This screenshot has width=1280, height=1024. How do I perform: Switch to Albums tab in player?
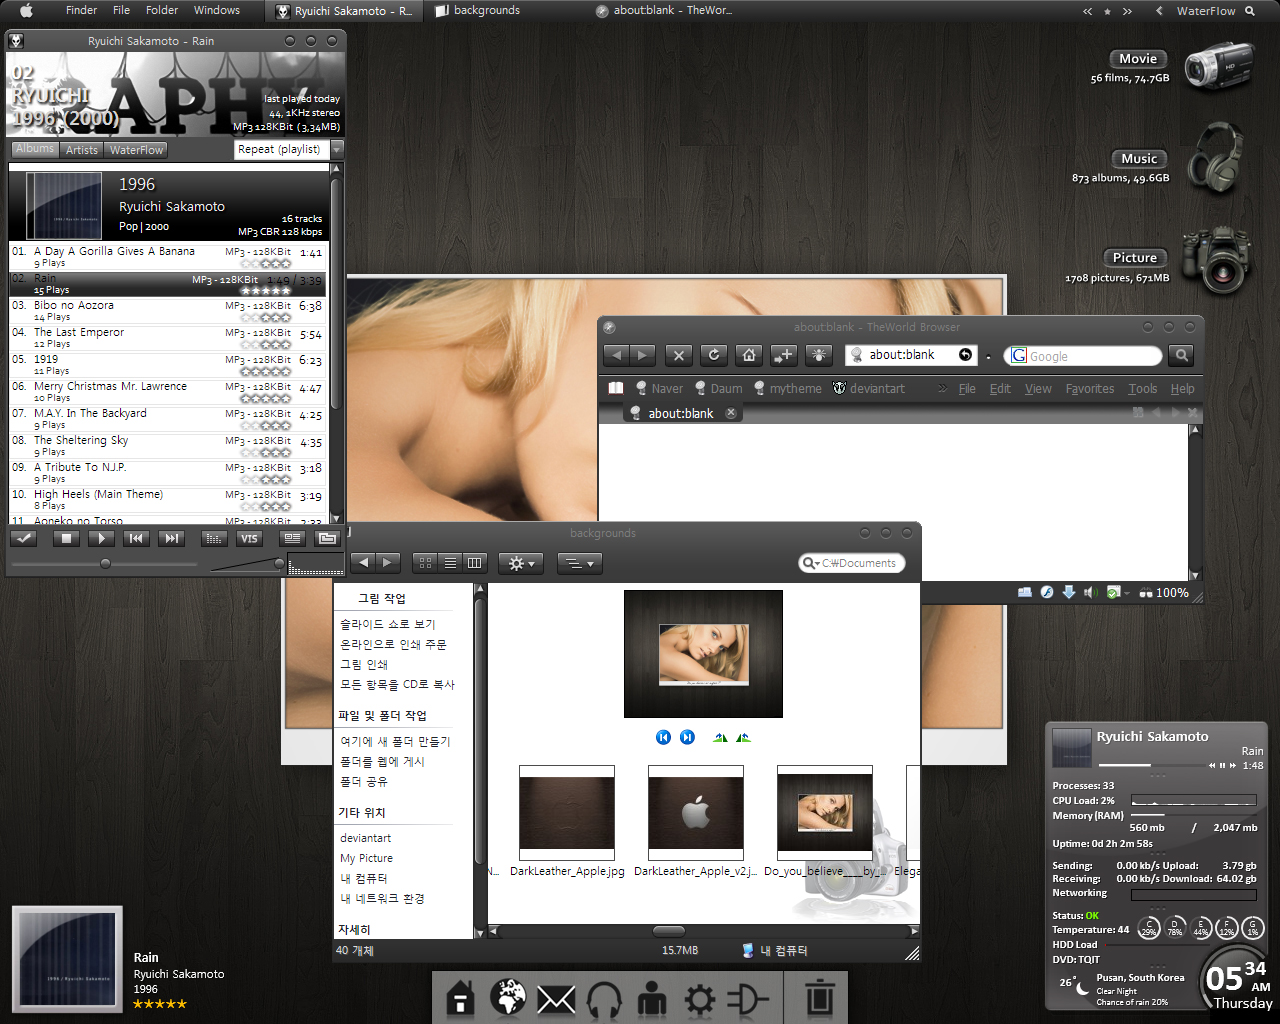click(x=35, y=149)
